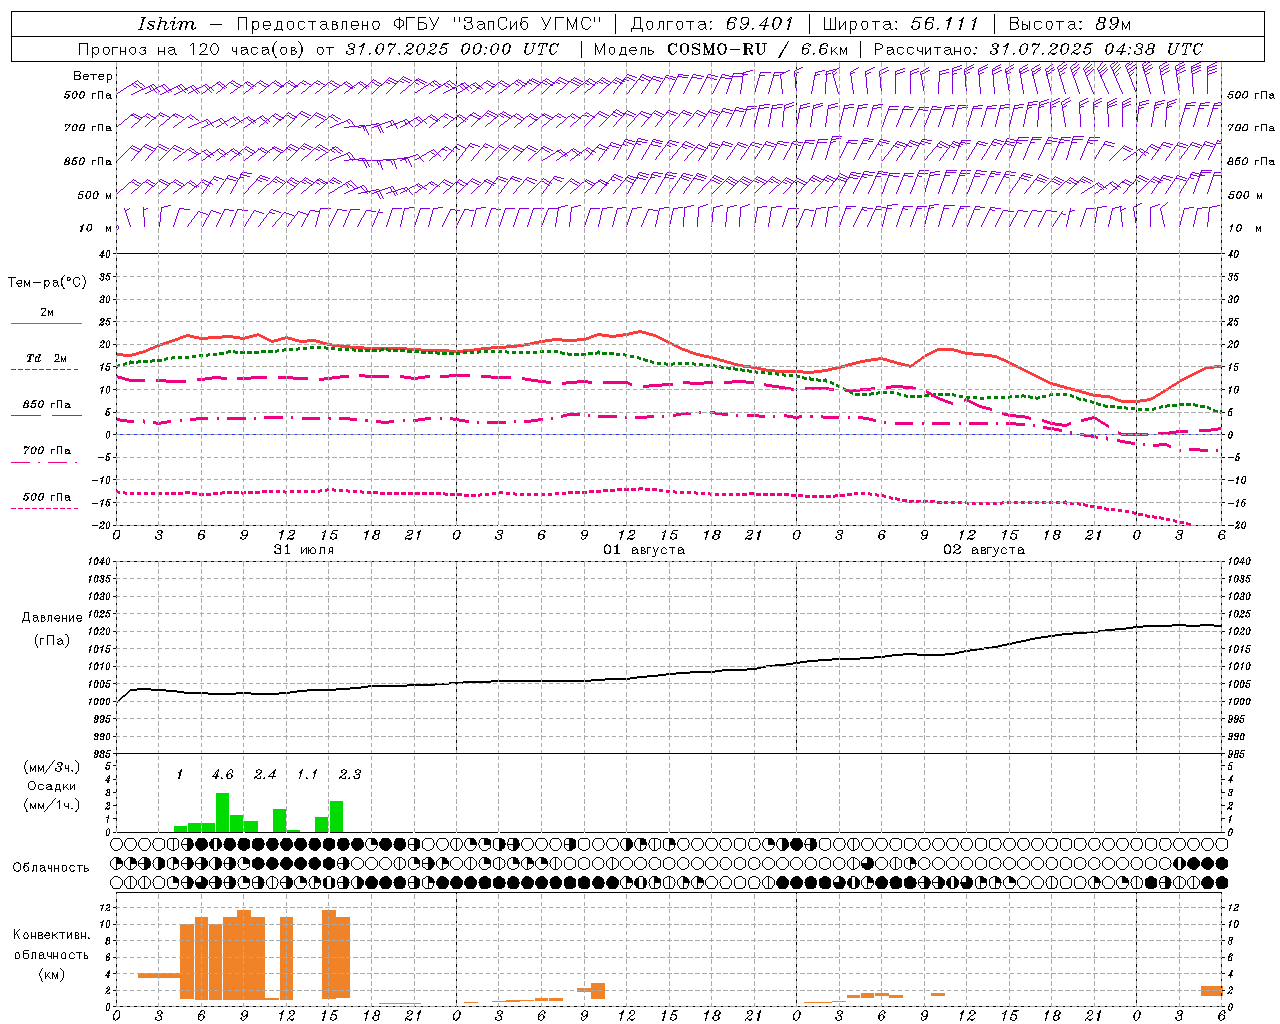The width and height of the screenshot is (1280, 1024).
Task: Click the 'Рассчитано: 31.07.2025 04:38 UTC' timestamp
Action: (1038, 49)
